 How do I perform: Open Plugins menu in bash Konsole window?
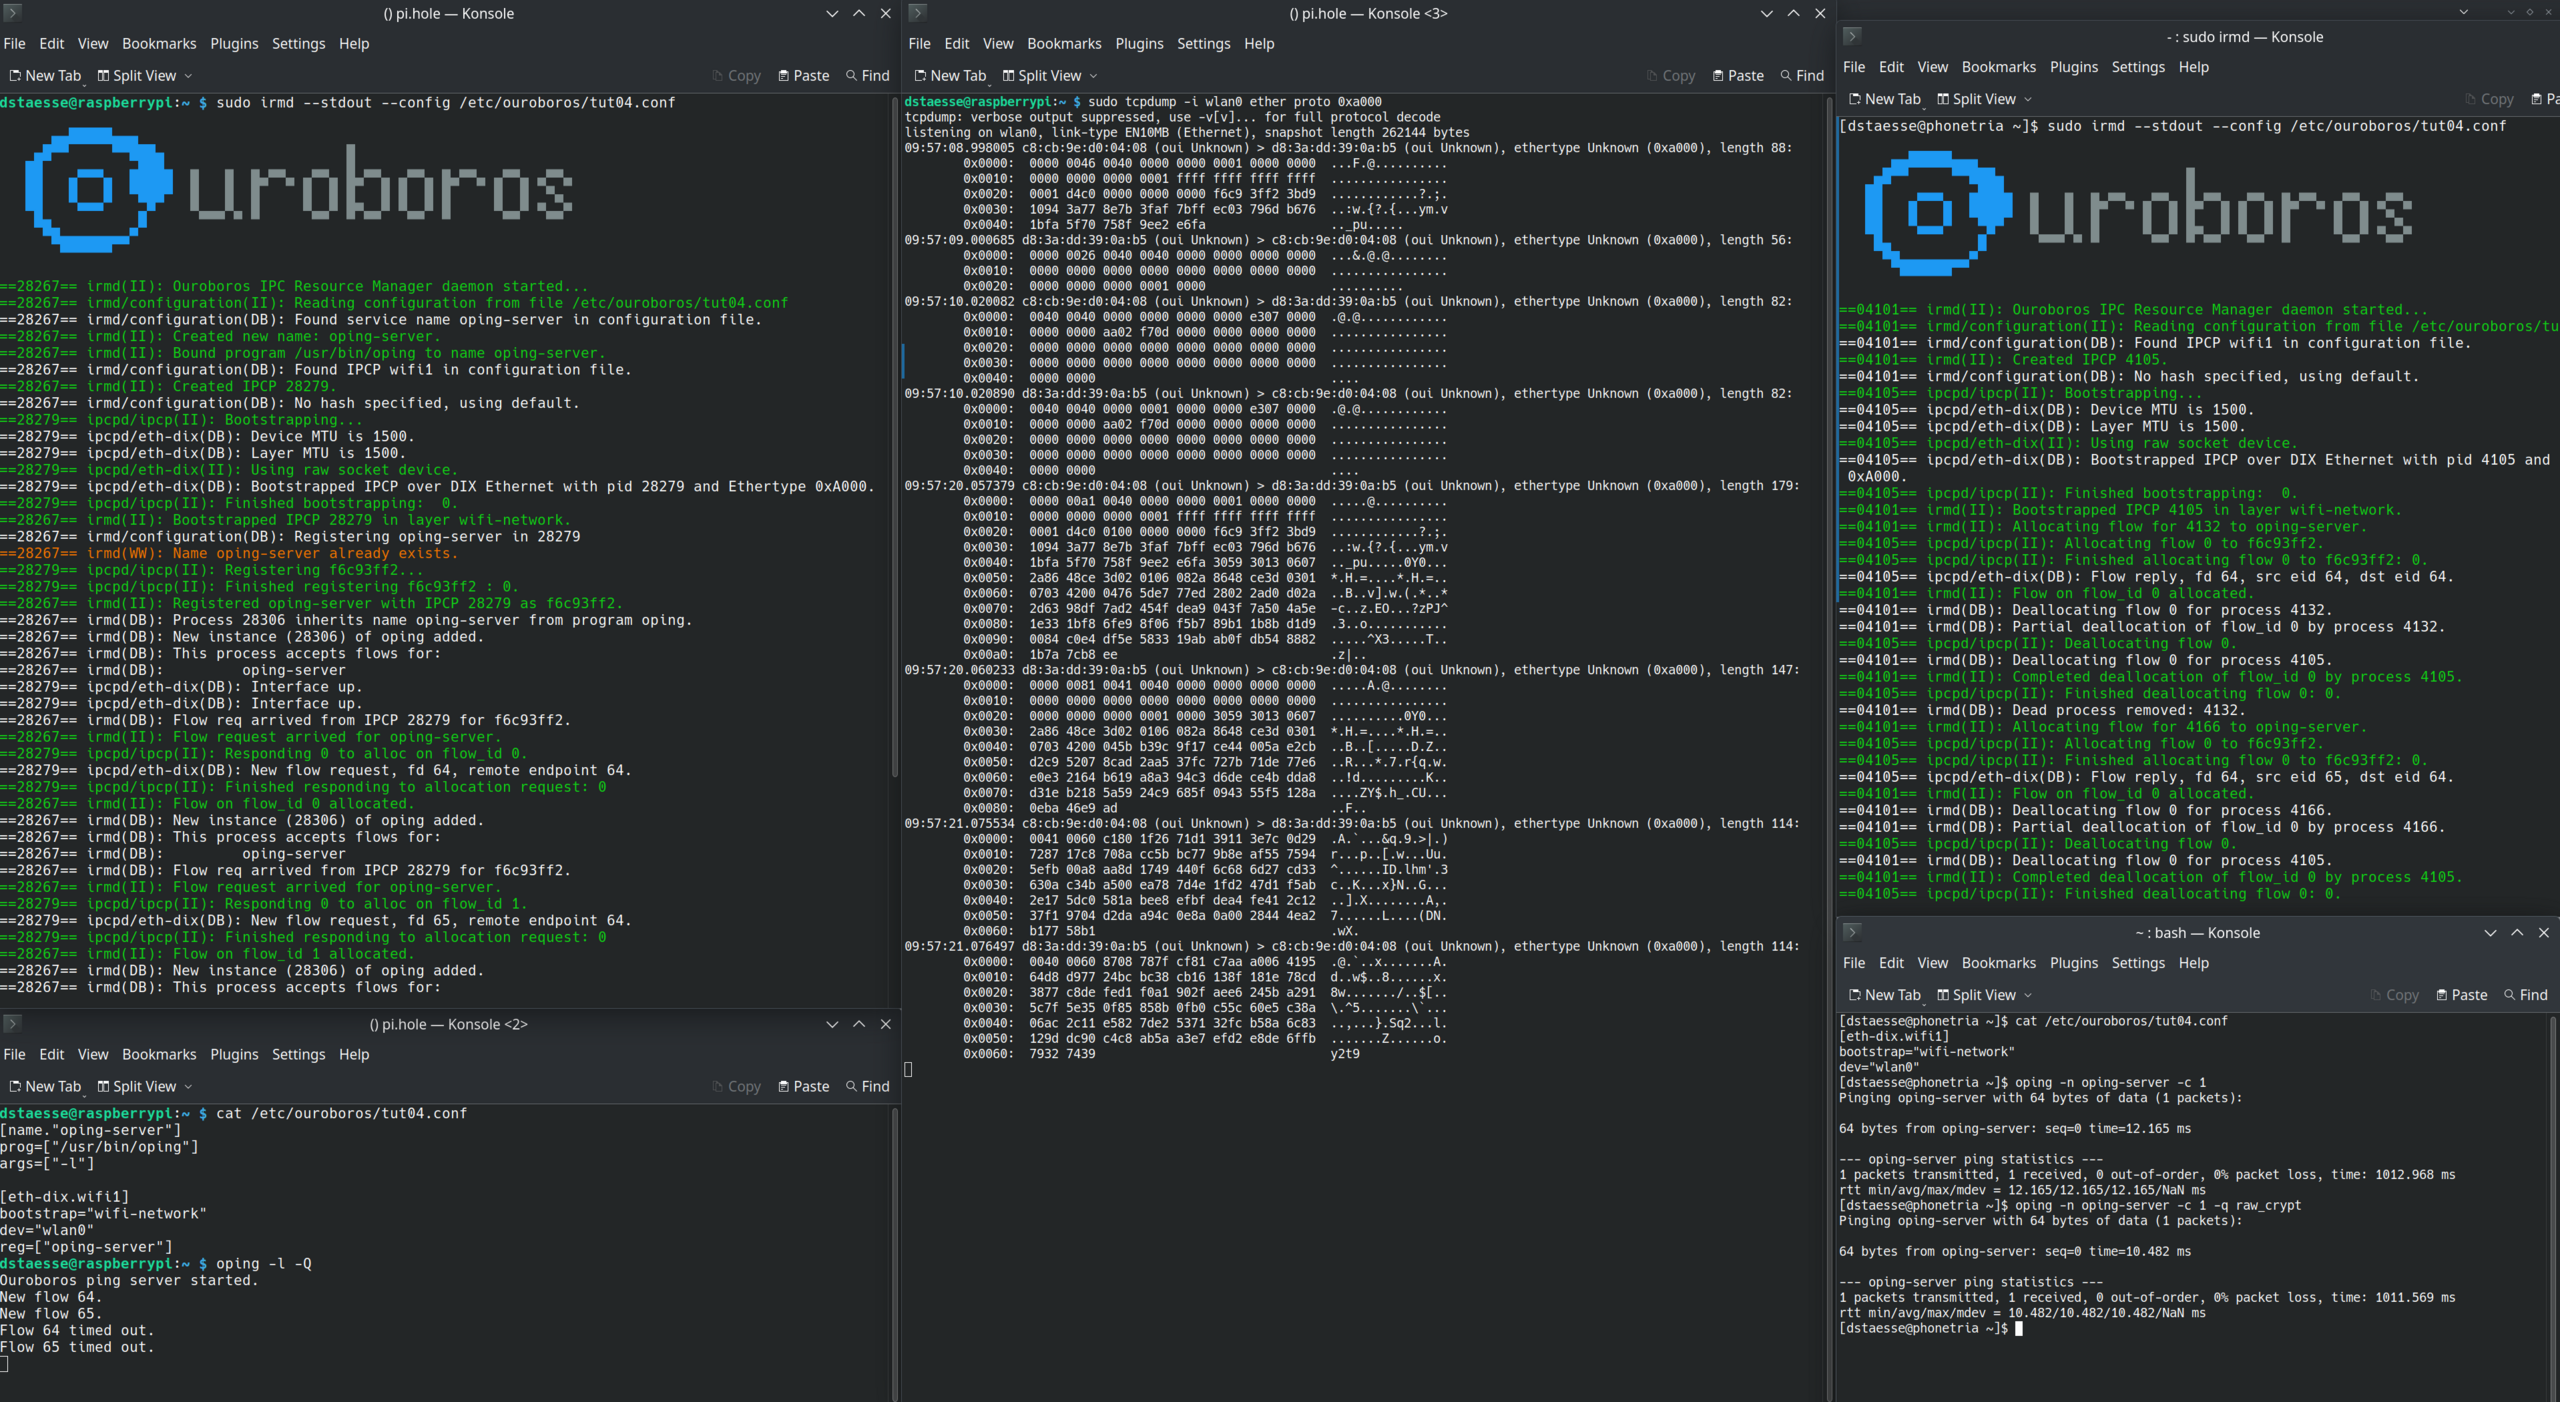click(x=2073, y=963)
